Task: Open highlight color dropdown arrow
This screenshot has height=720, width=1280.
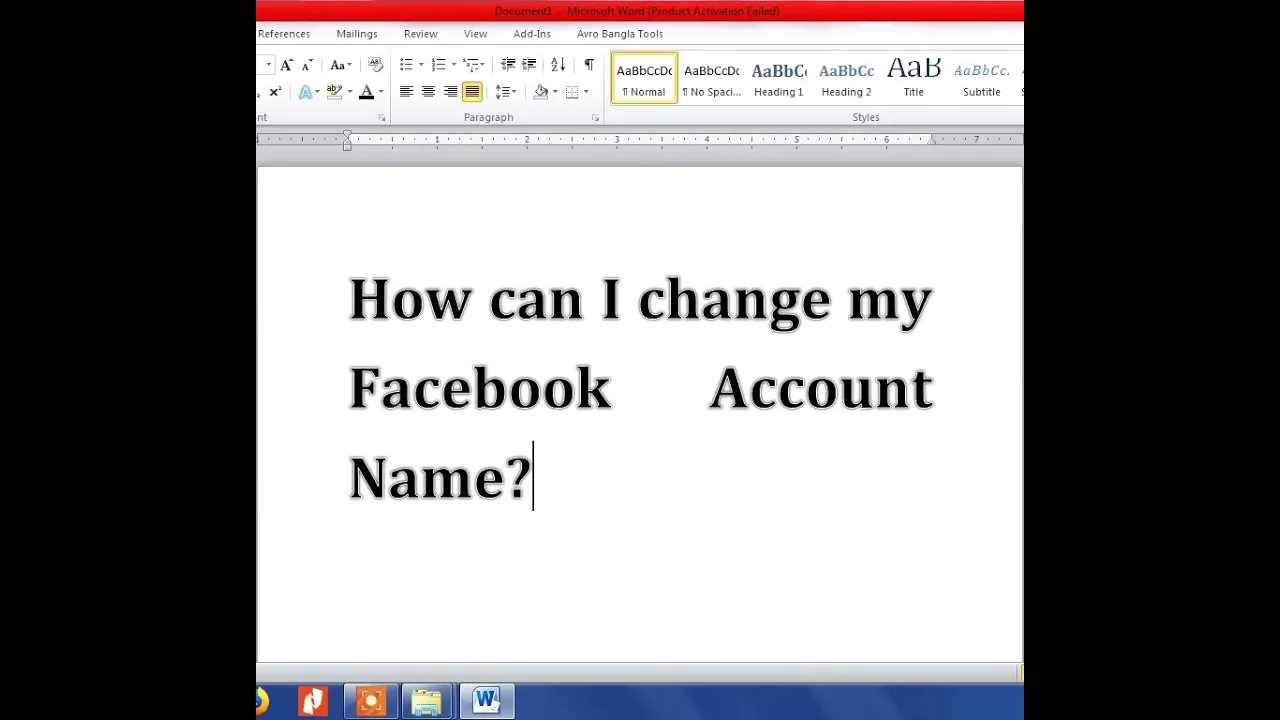Action: tap(350, 92)
